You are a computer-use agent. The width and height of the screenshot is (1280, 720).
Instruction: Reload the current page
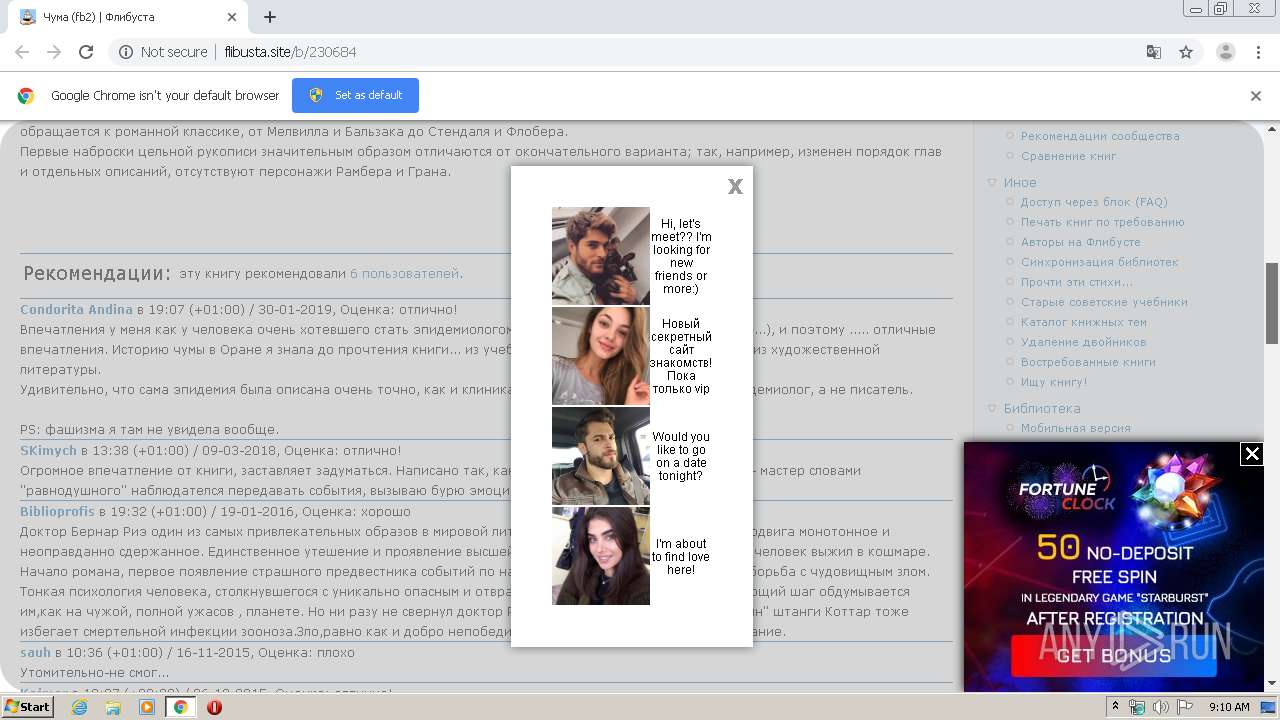(86, 52)
